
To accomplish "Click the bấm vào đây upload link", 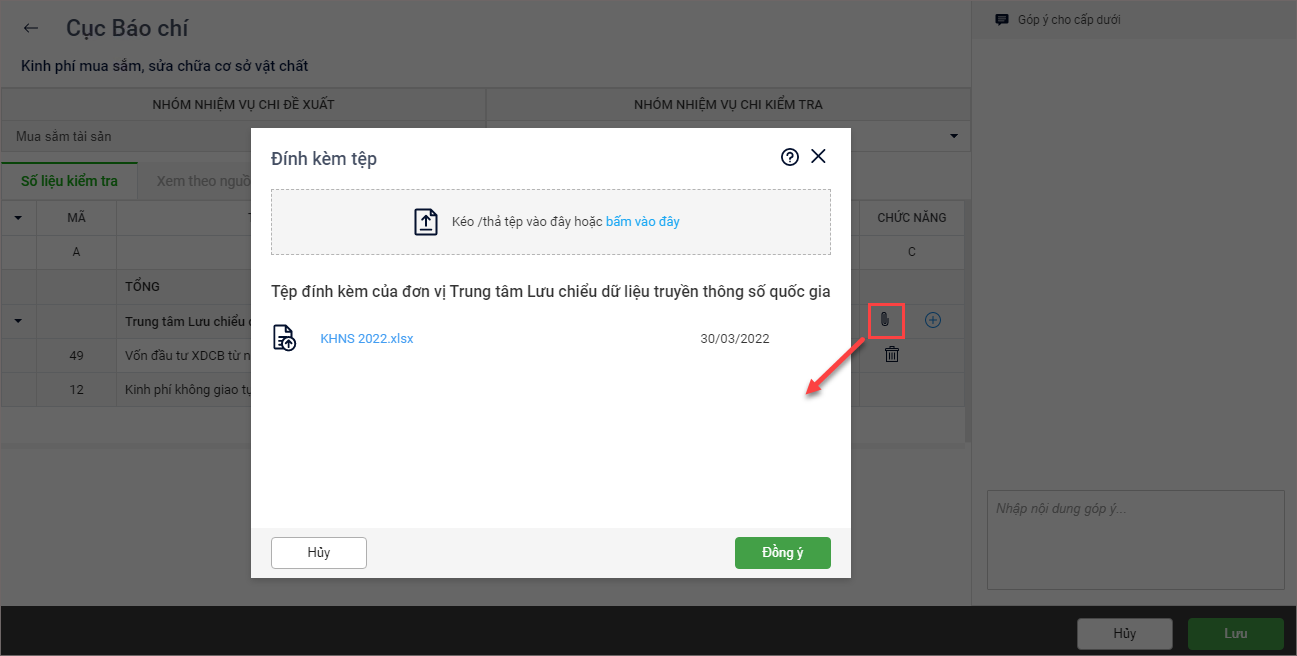I will [x=643, y=222].
